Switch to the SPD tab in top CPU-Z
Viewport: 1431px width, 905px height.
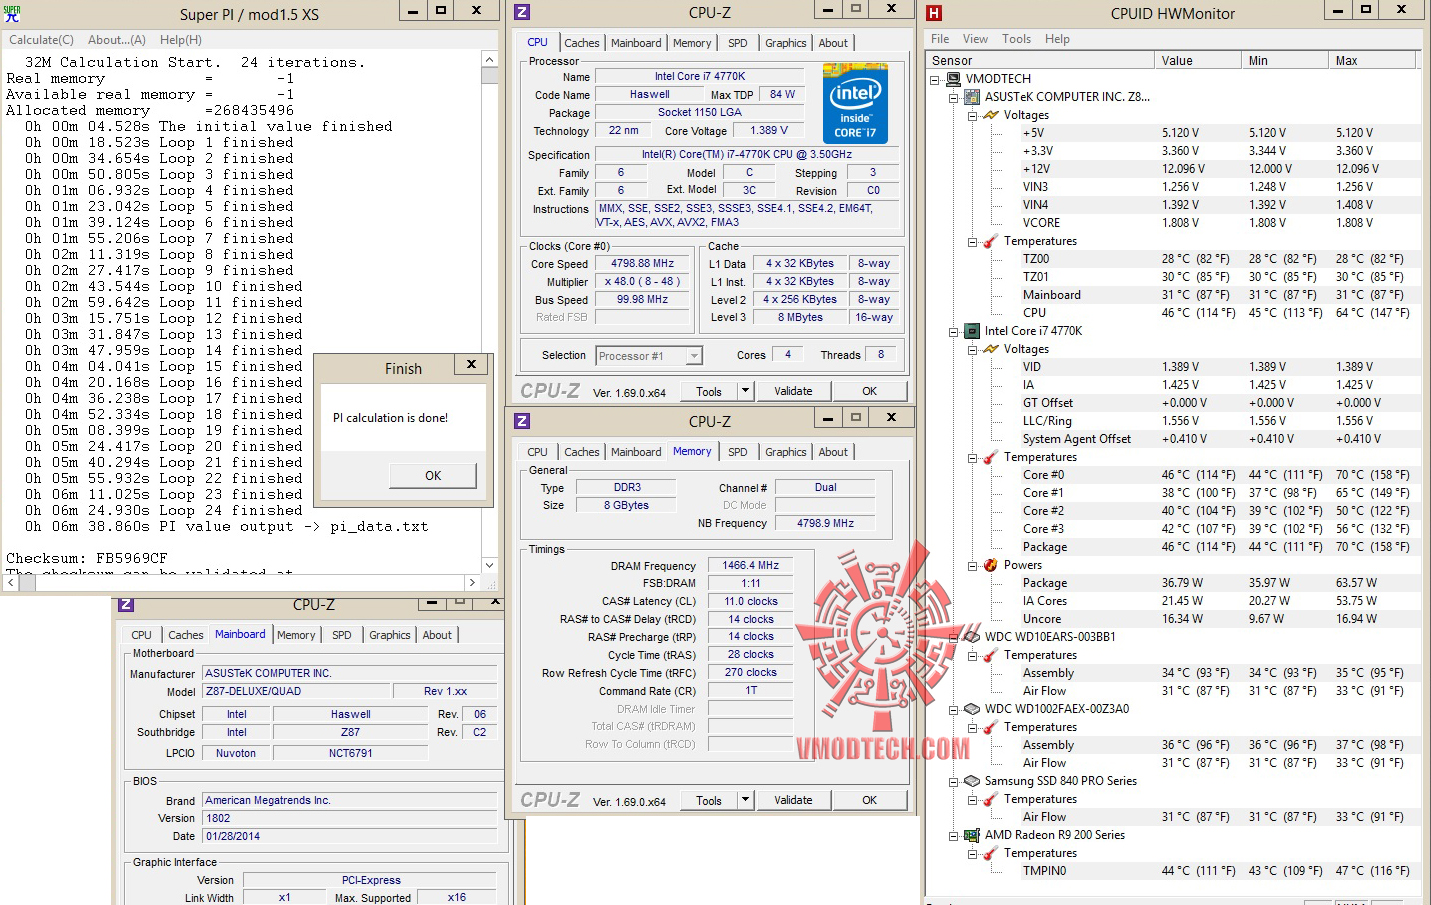point(737,43)
